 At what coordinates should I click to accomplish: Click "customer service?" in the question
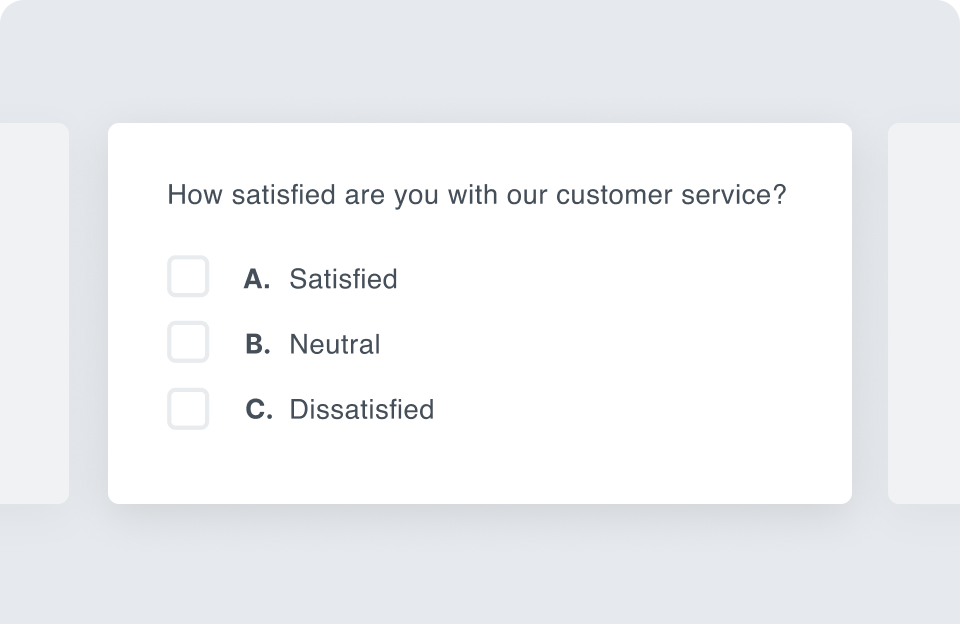671,195
